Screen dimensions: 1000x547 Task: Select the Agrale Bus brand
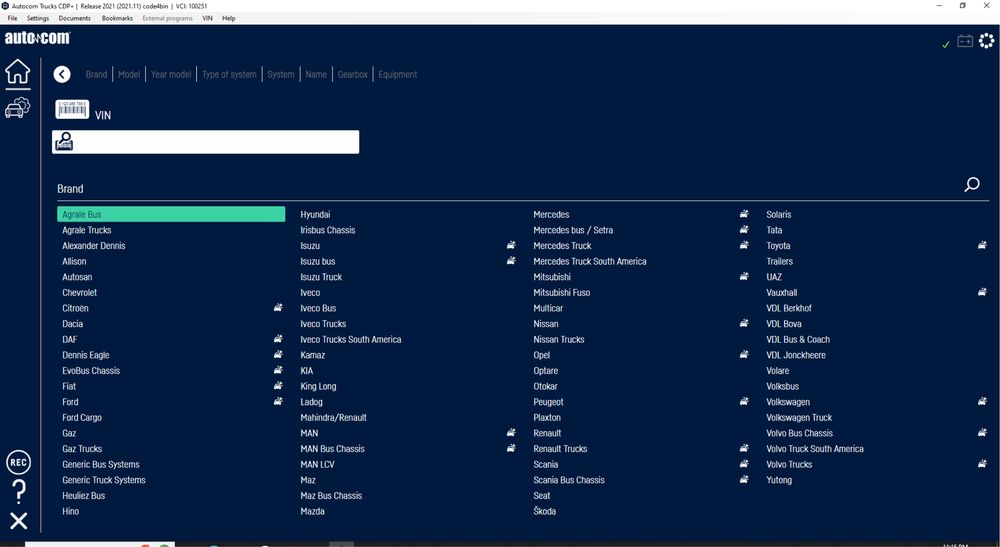coord(171,214)
